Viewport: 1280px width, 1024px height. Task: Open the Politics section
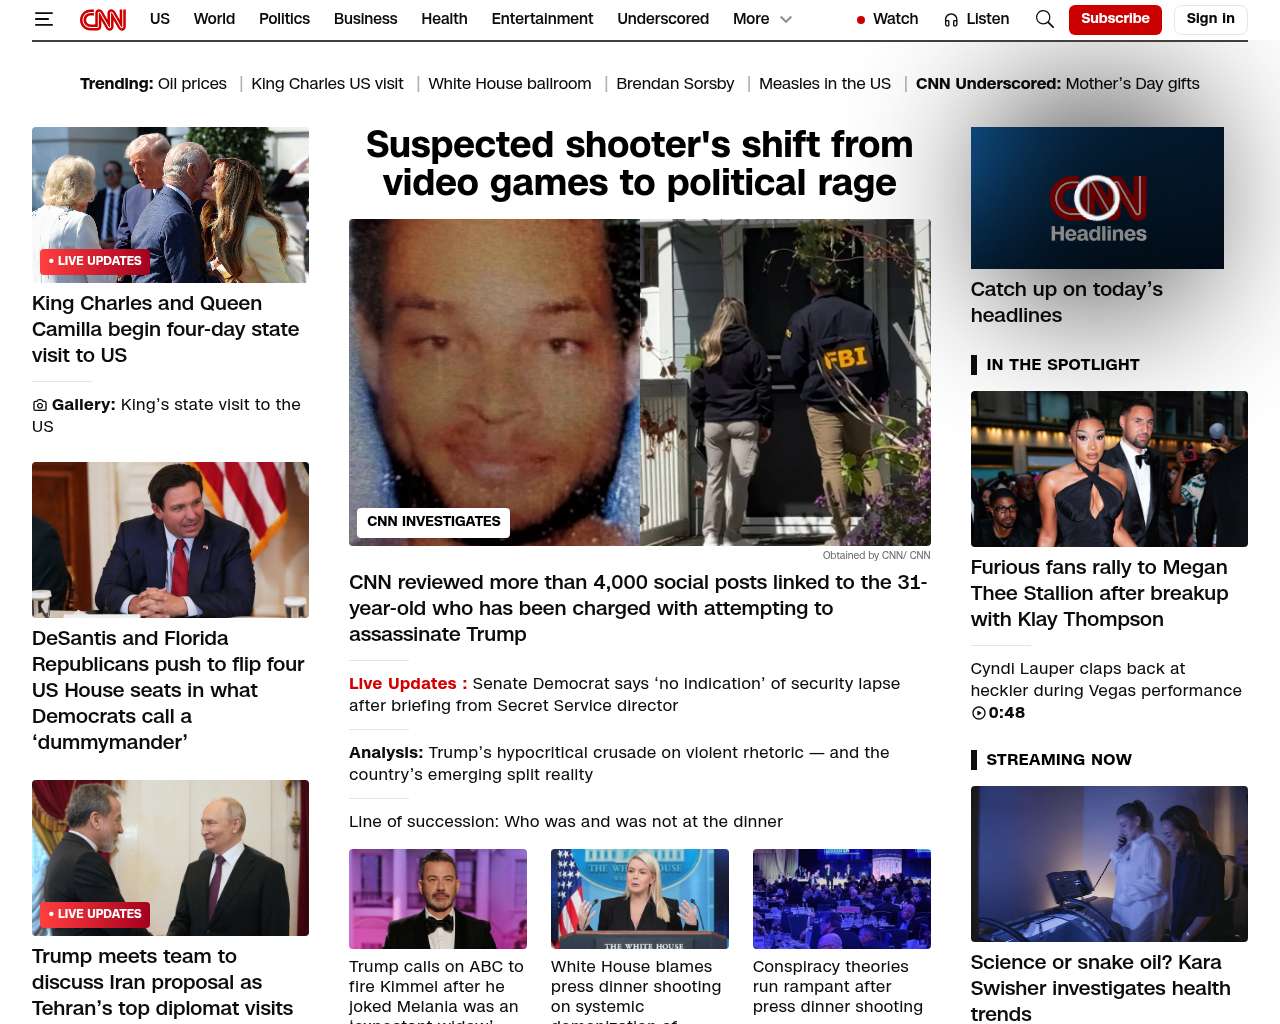coord(284,19)
